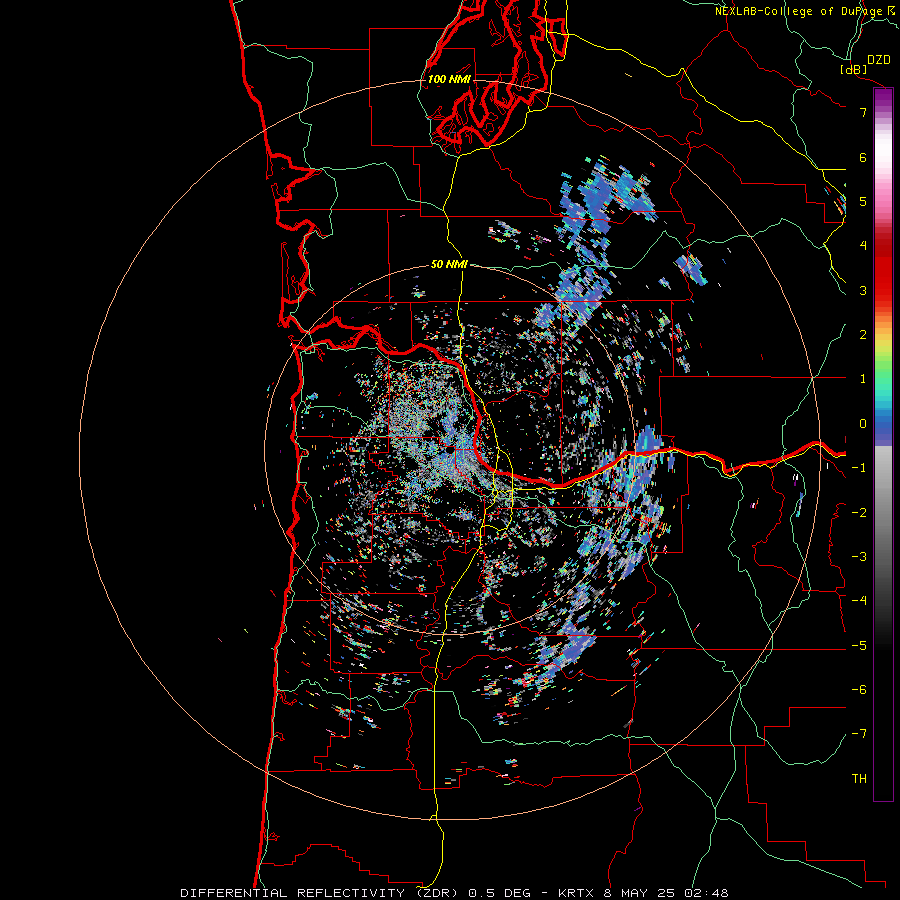Click the 1 value on the color scale

pyautogui.click(x=863, y=379)
